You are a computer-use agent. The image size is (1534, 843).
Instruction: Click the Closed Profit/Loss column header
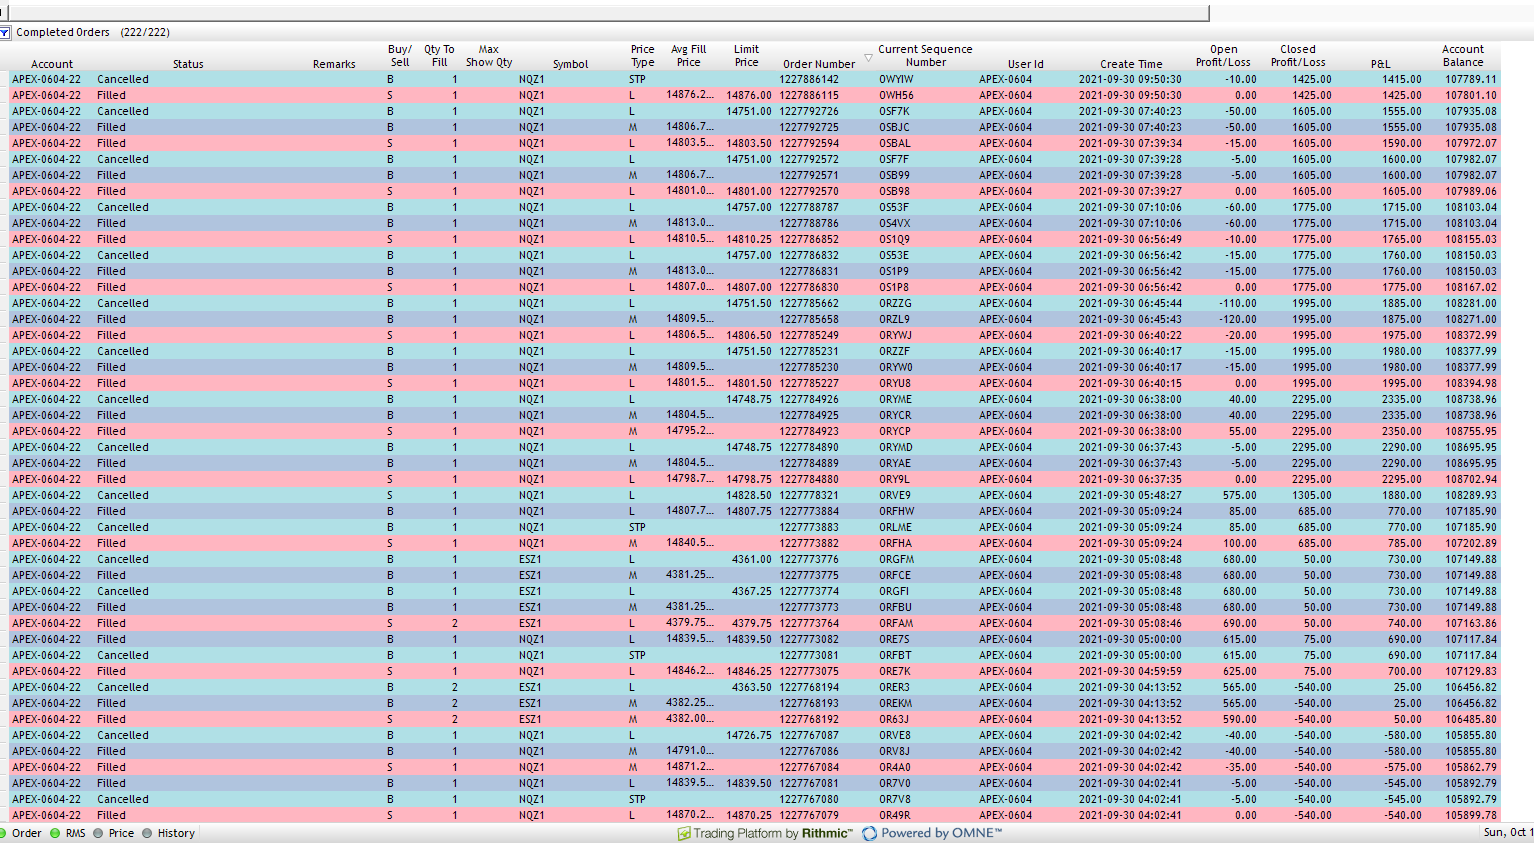[x=1298, y=56]
